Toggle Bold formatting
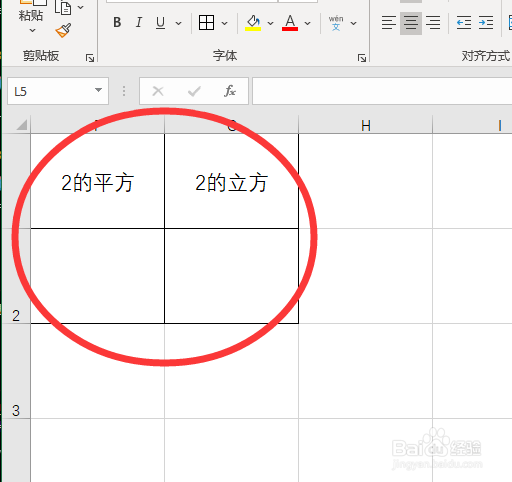This screenshot has width=512, height=482. (x=117, y=23)
